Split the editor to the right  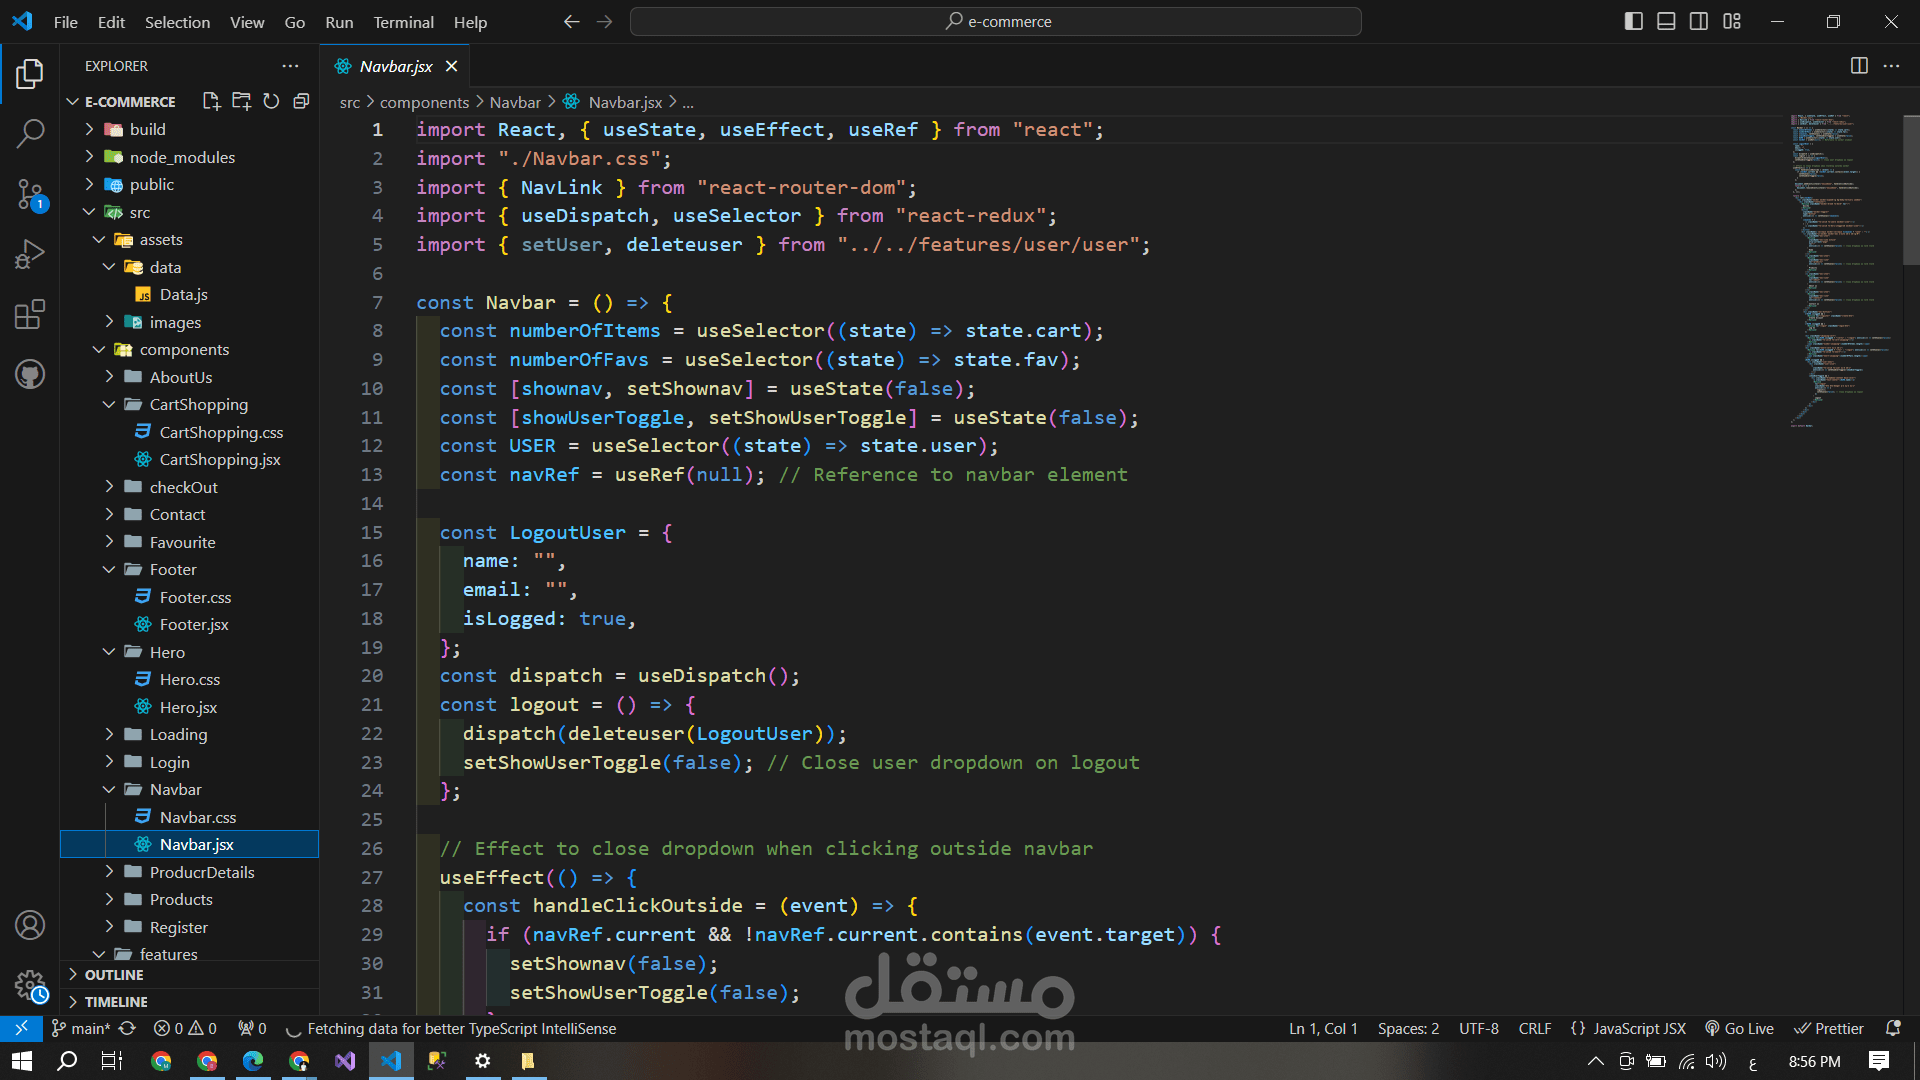point(1859,65)
